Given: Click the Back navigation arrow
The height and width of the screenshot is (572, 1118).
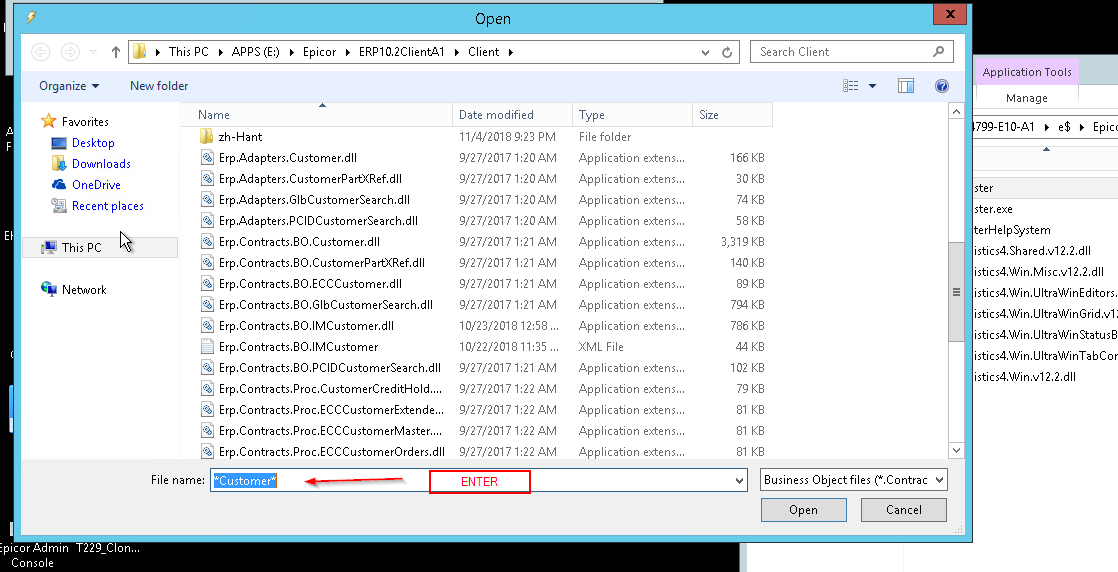Looking at the screenshot, I should (41, 52).
